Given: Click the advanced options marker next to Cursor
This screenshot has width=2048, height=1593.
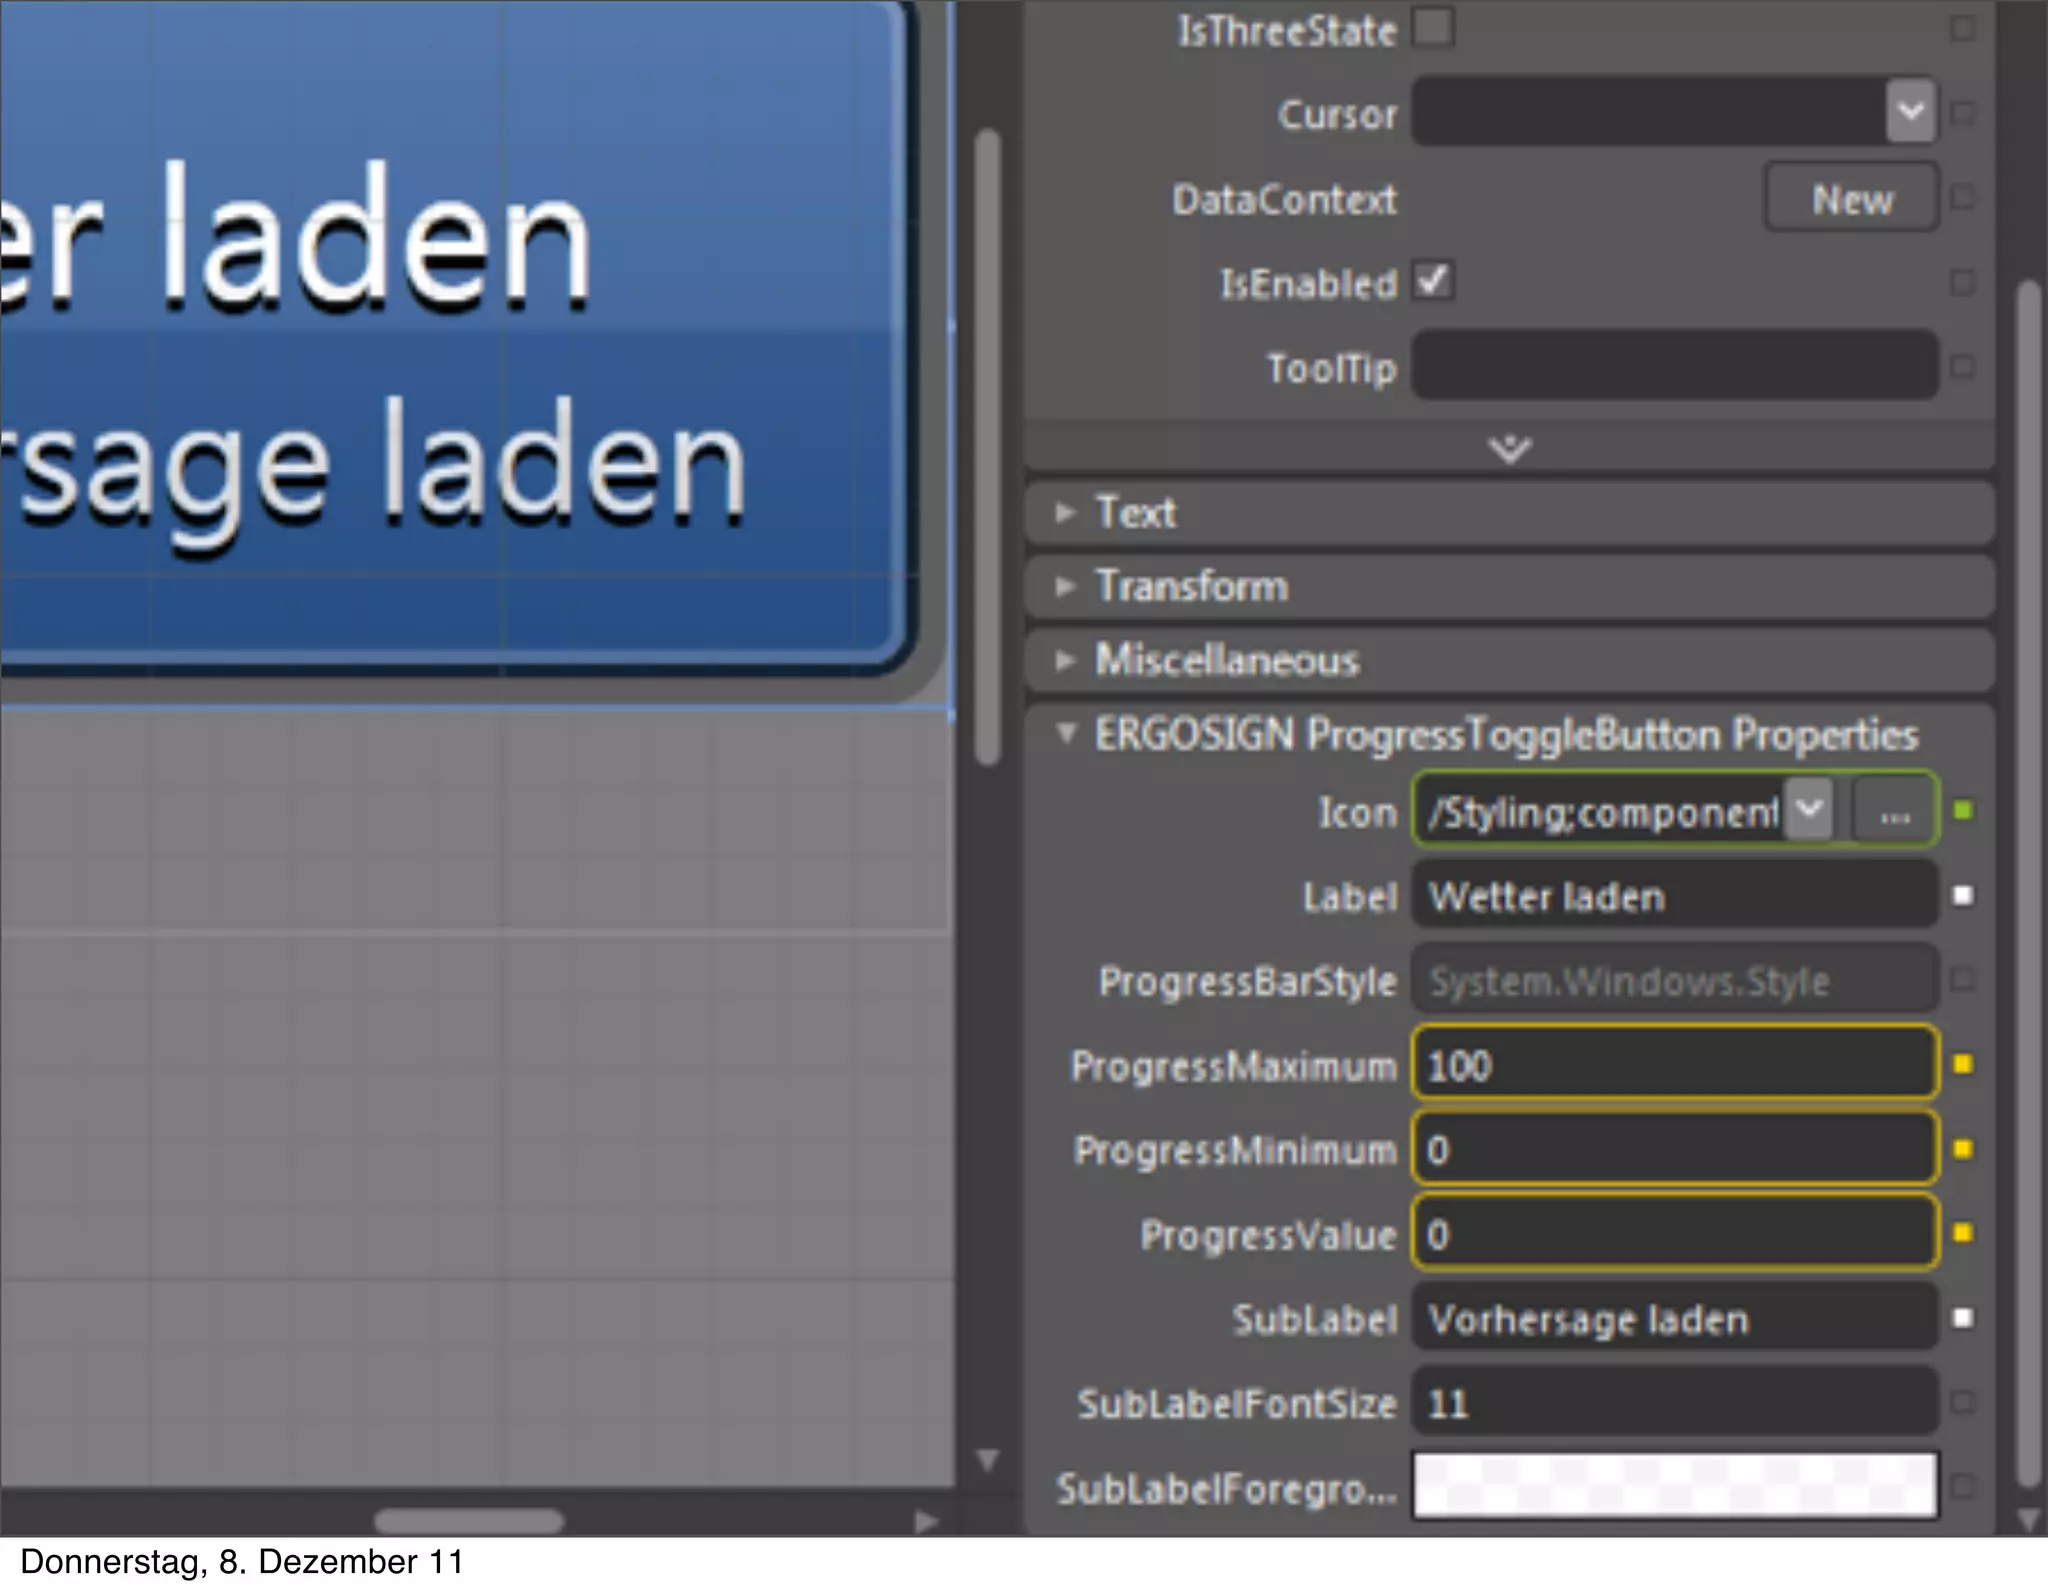Looking at the screenshot, I should point(1962,112).
